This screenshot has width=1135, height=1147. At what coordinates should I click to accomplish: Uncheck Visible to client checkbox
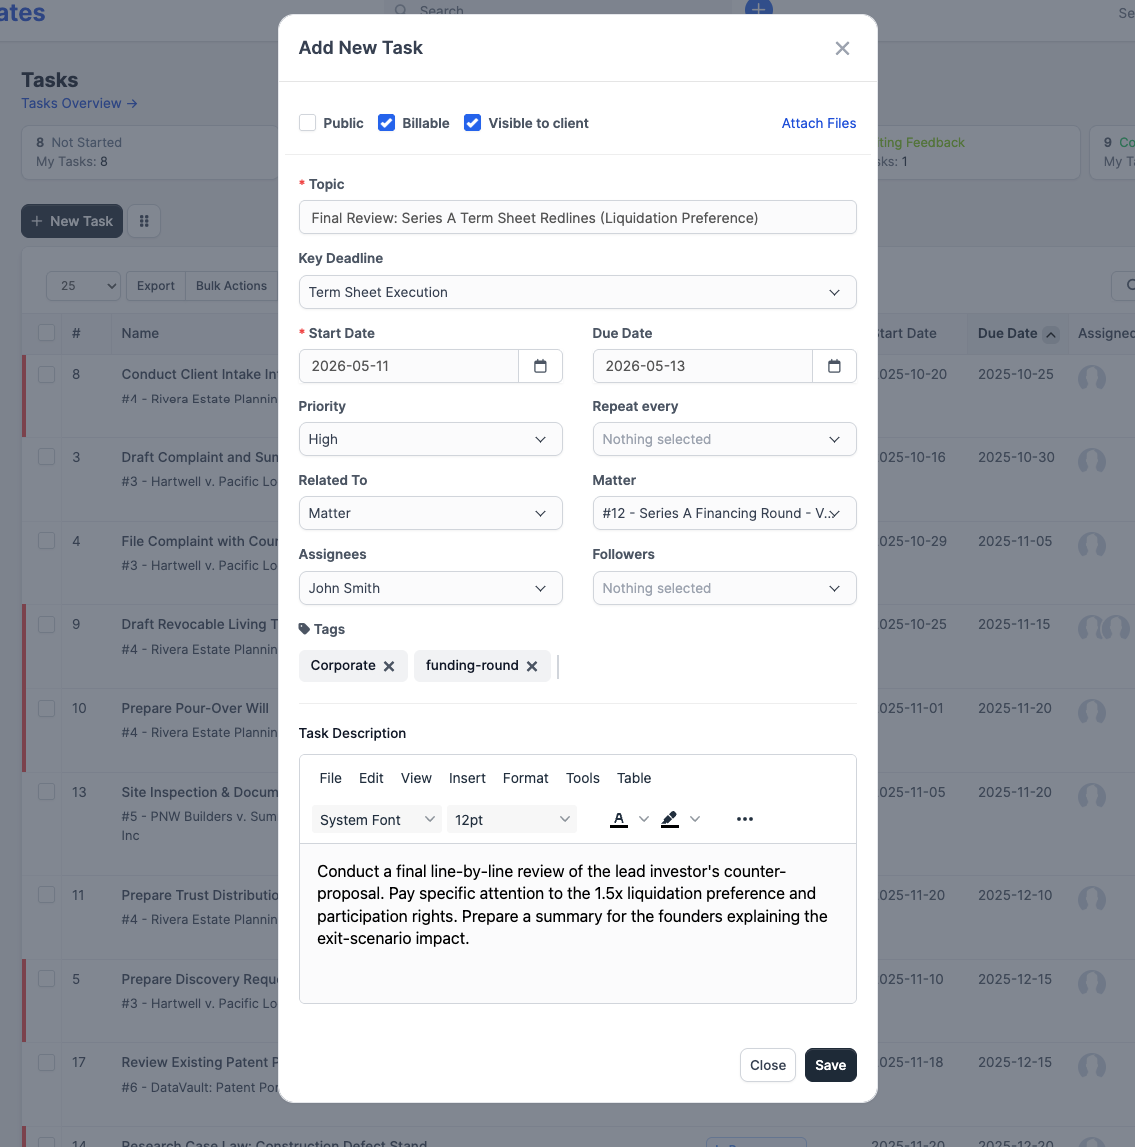click(x=472, y=123)
